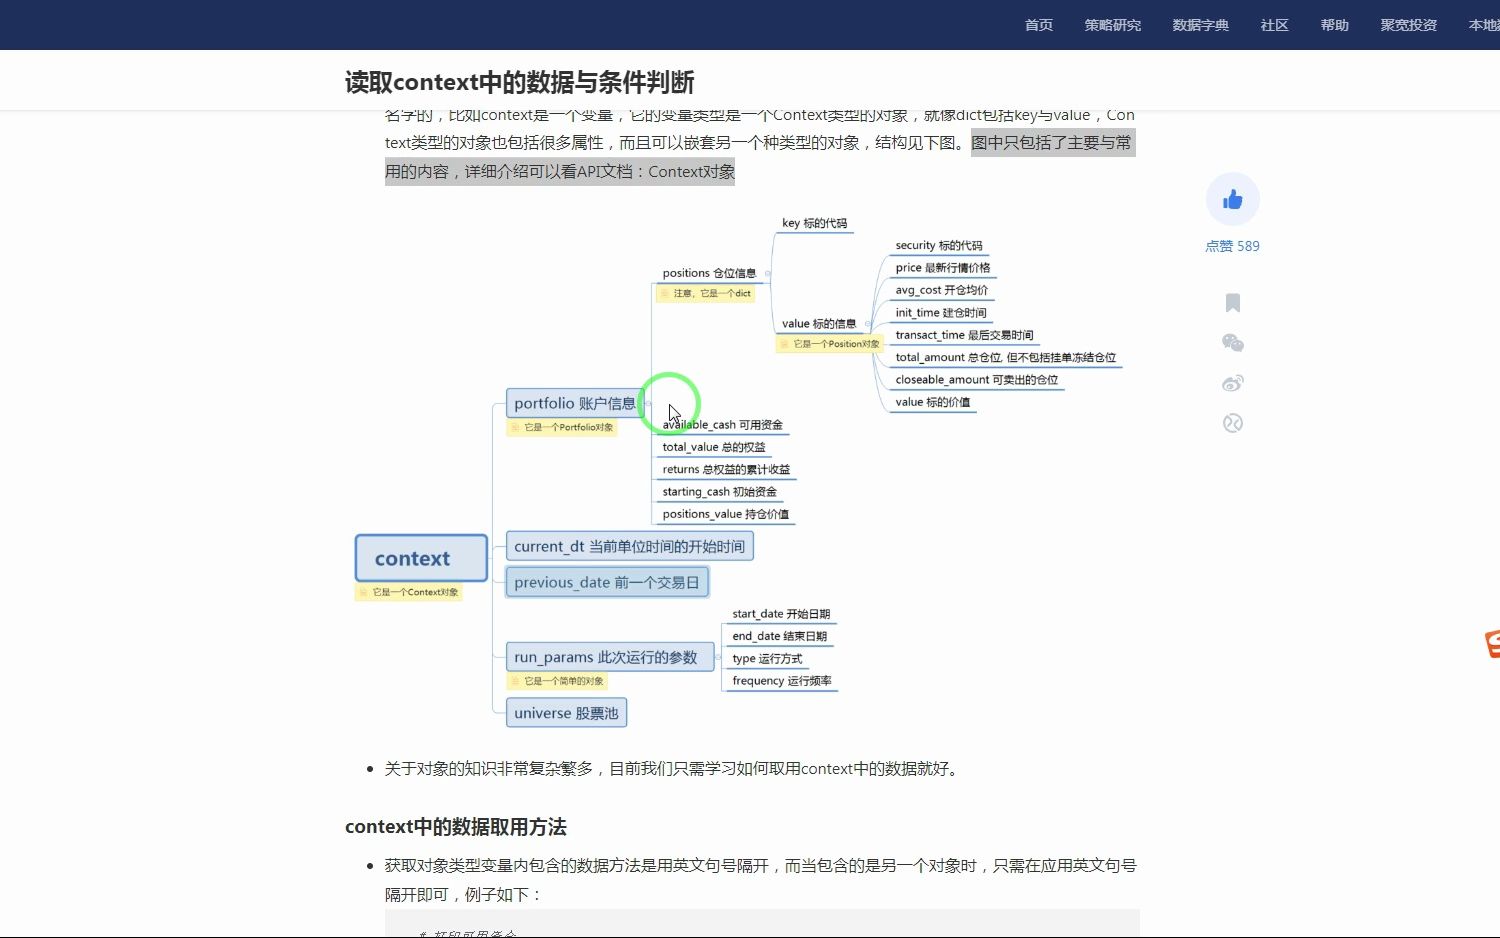The height and width of the screenshot is (938, 1500).
Task: Click the thumbs-up like button
Action: point(1232,200)
